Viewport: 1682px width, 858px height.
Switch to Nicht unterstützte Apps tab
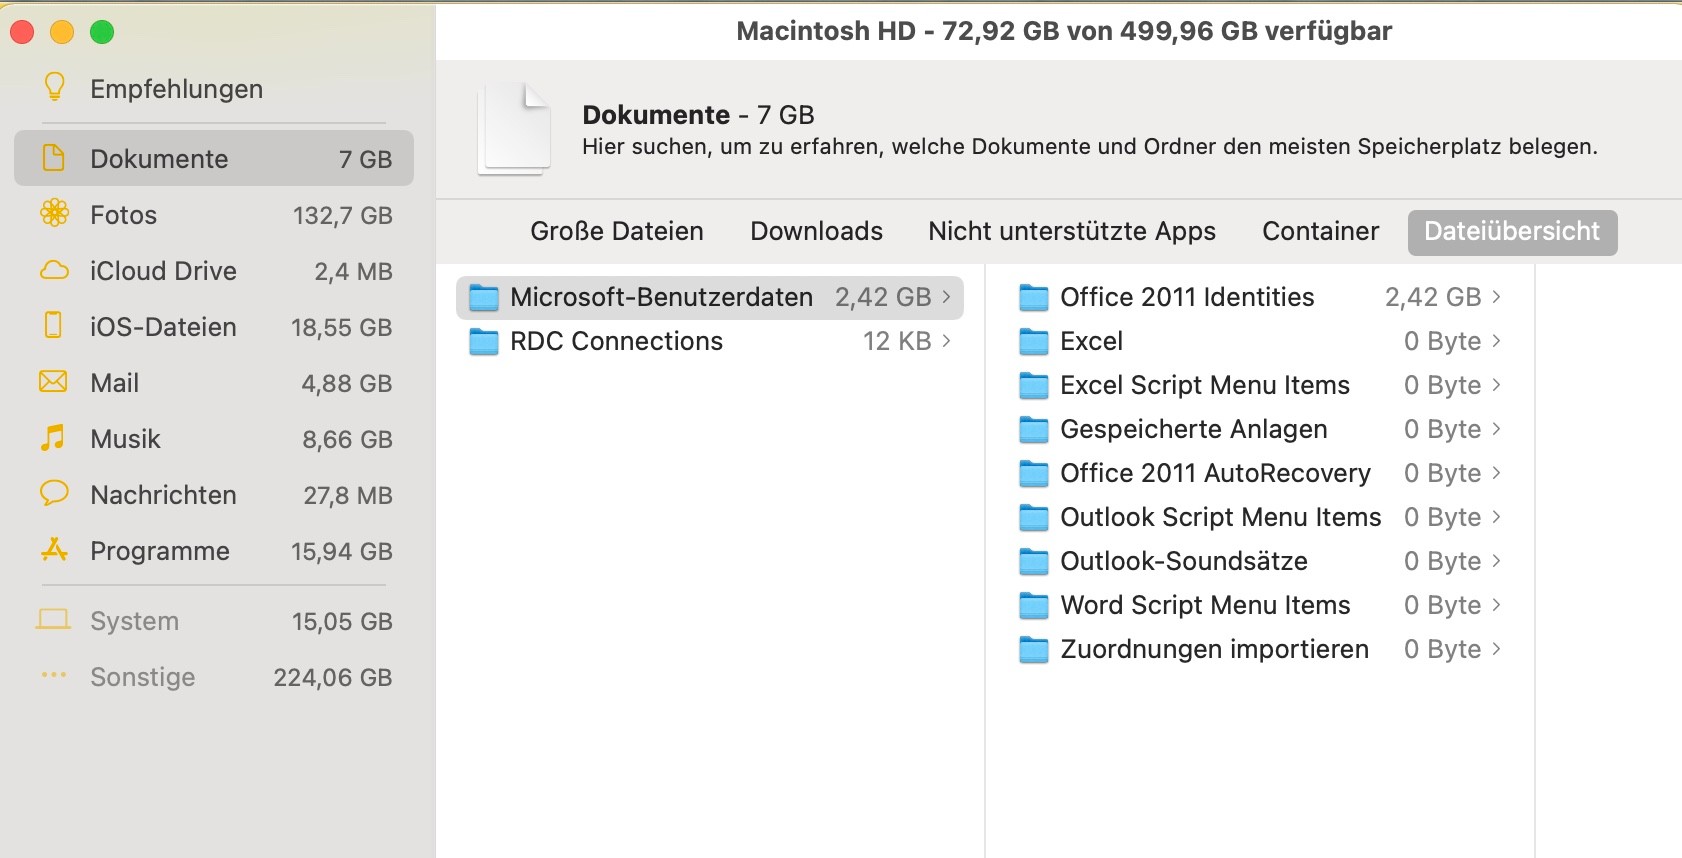(1071, 231)
